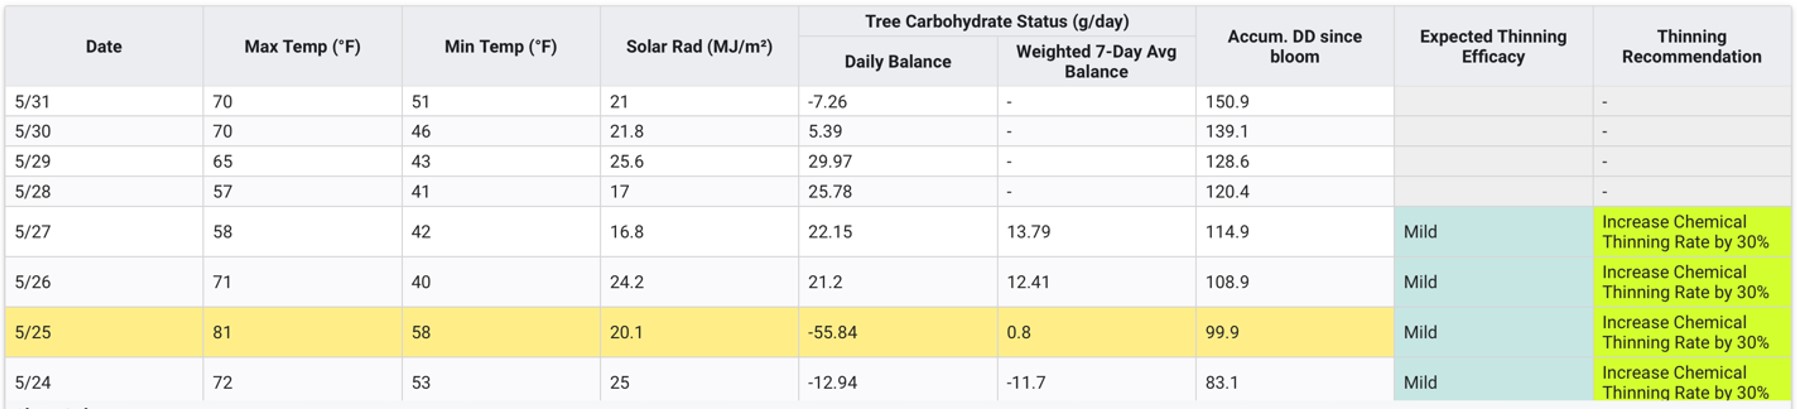Click the Accum. DD since bloom header
This screenshot has height=416, width=1797.
pos(1294,46)
